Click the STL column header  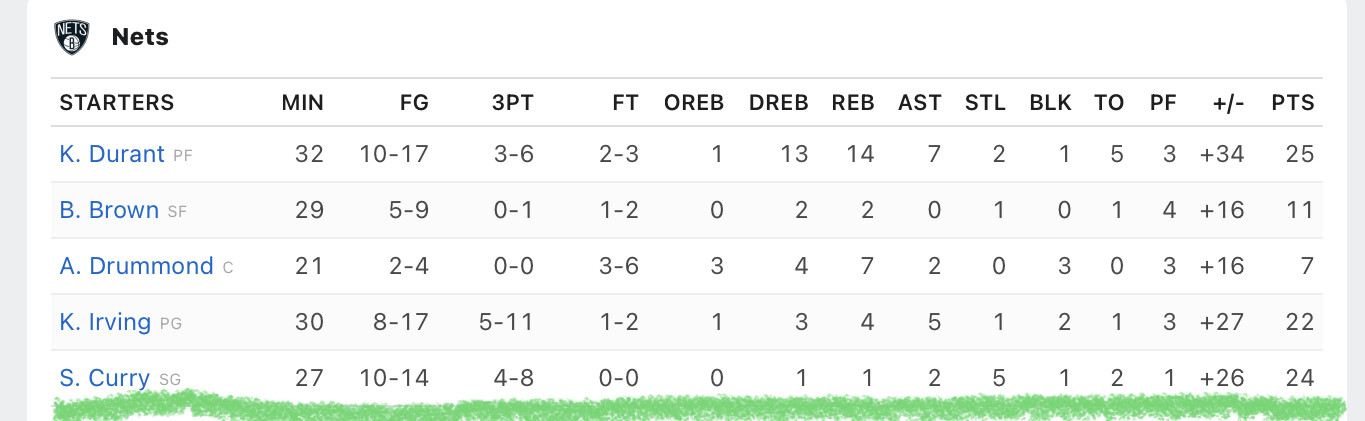(985, 102)
